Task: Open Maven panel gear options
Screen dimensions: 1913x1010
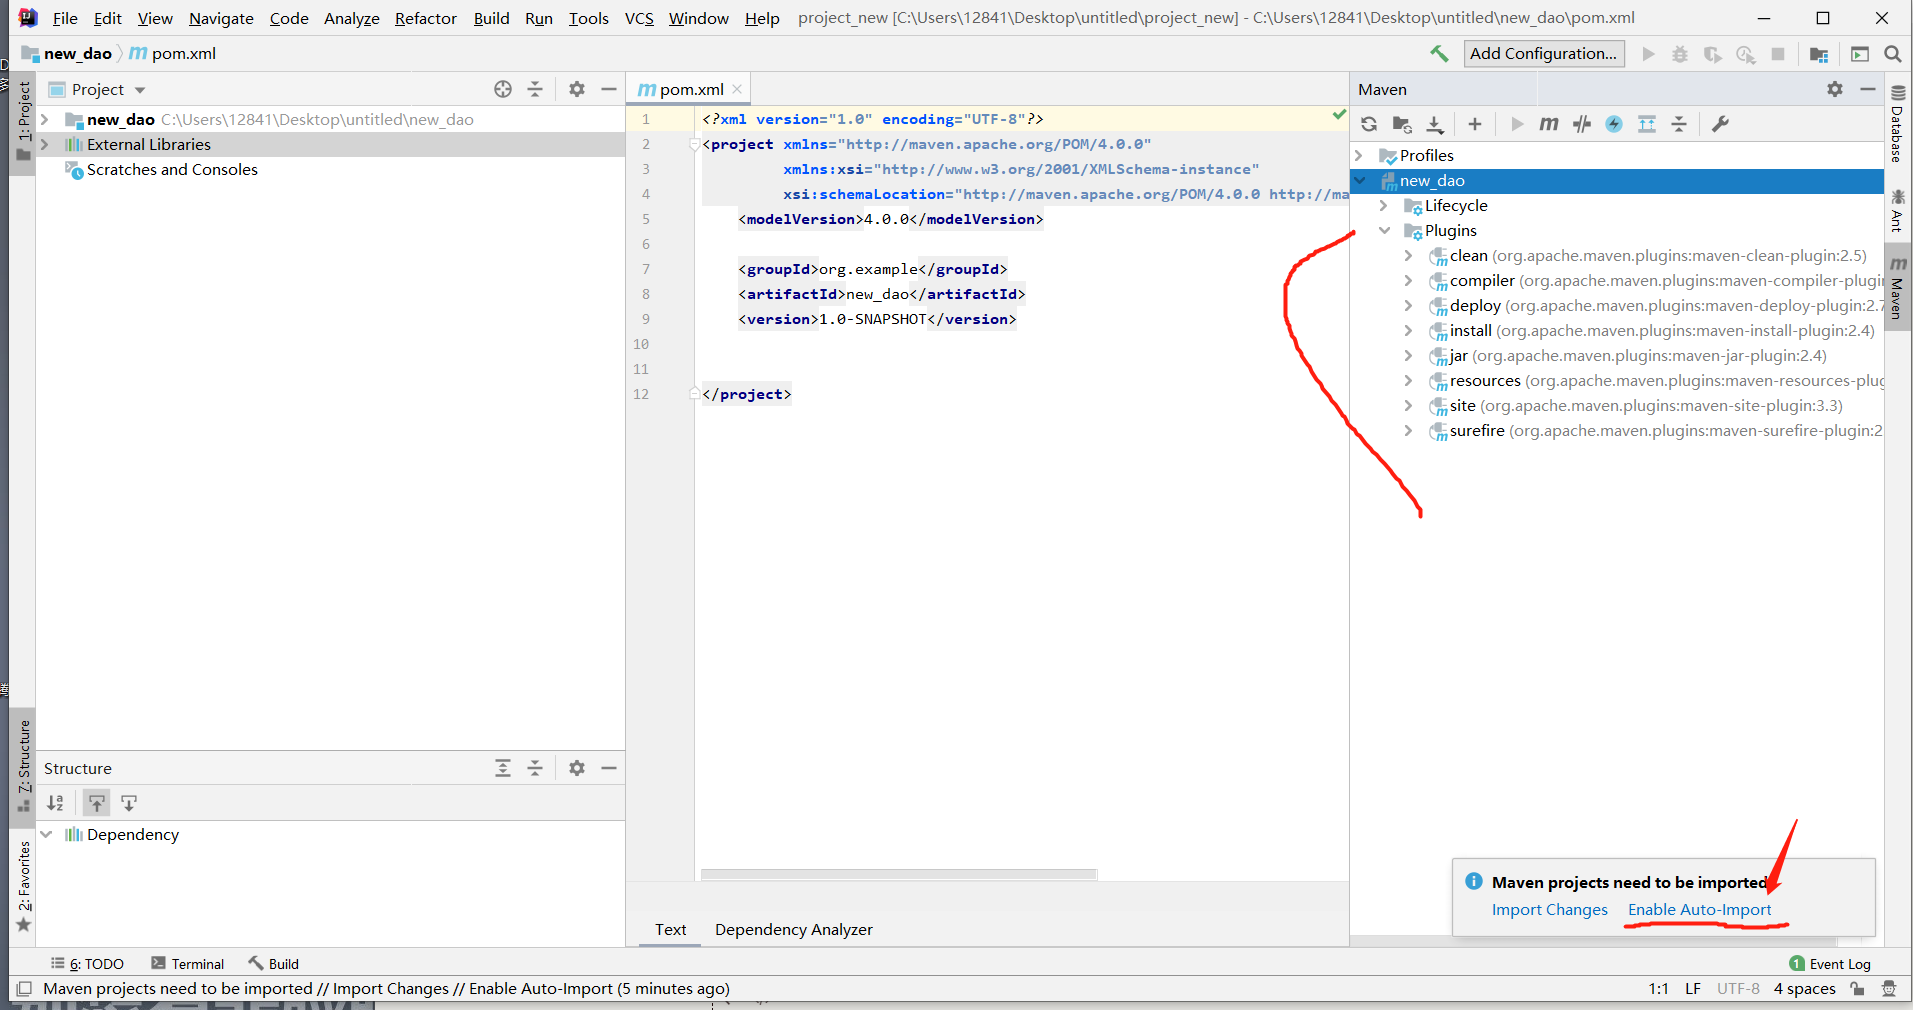Action: (x=1835, y=89)
